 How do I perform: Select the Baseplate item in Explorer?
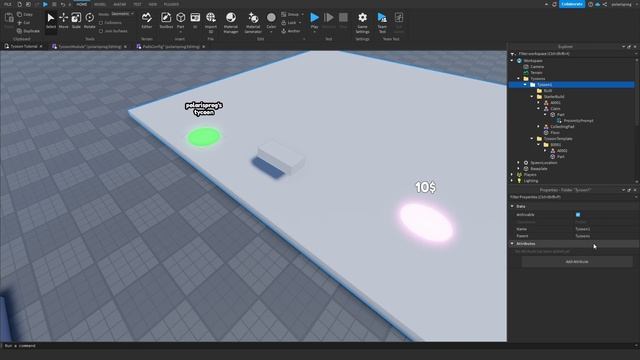tap(539, 169)
